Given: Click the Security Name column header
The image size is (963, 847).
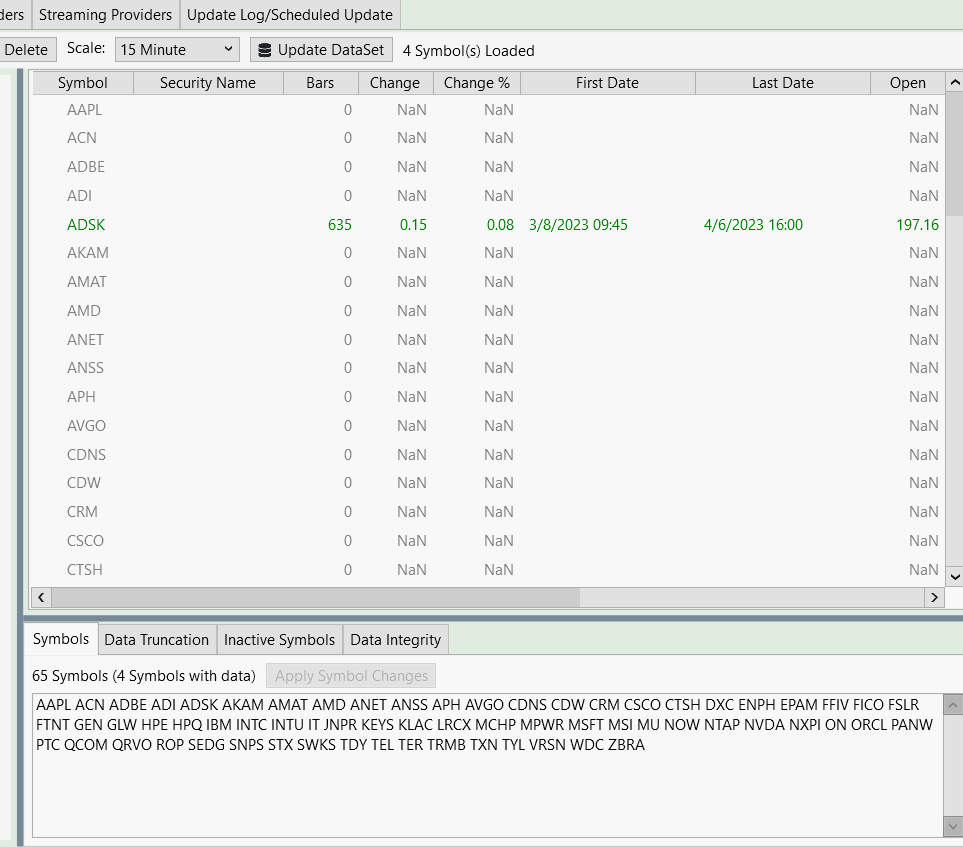Looking at the screenshot, I should pyautogui.click(x=208, y=83).
